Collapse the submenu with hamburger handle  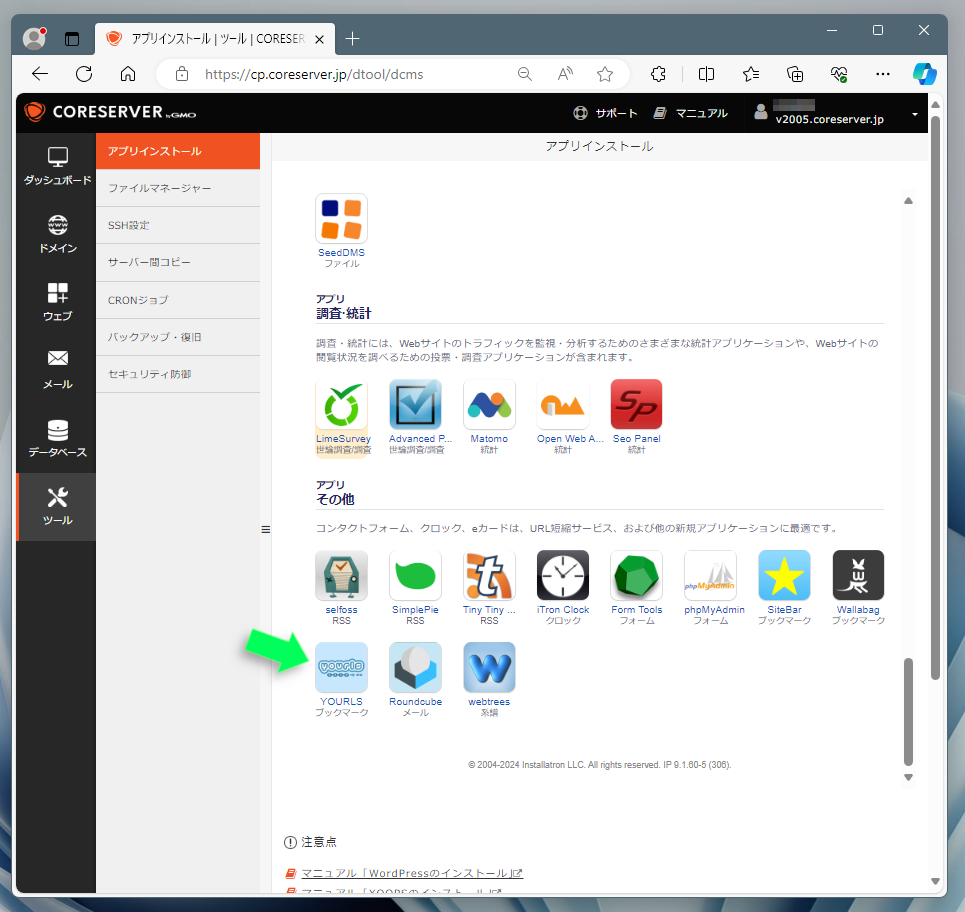266,529
